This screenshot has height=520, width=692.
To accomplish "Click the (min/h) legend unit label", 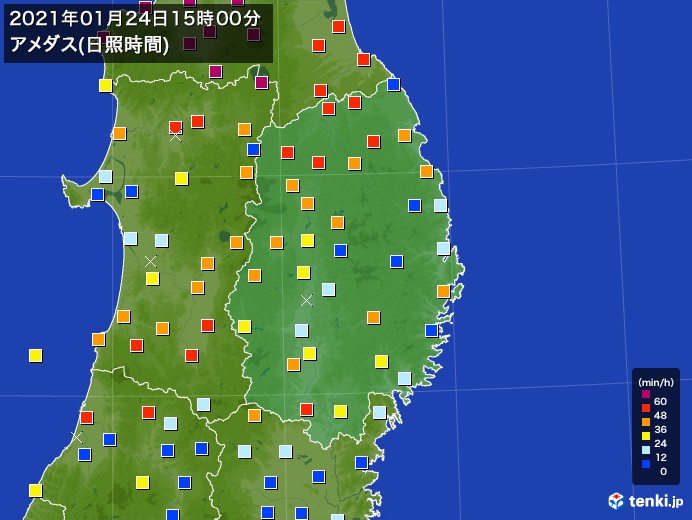I will tap(656, 382).
